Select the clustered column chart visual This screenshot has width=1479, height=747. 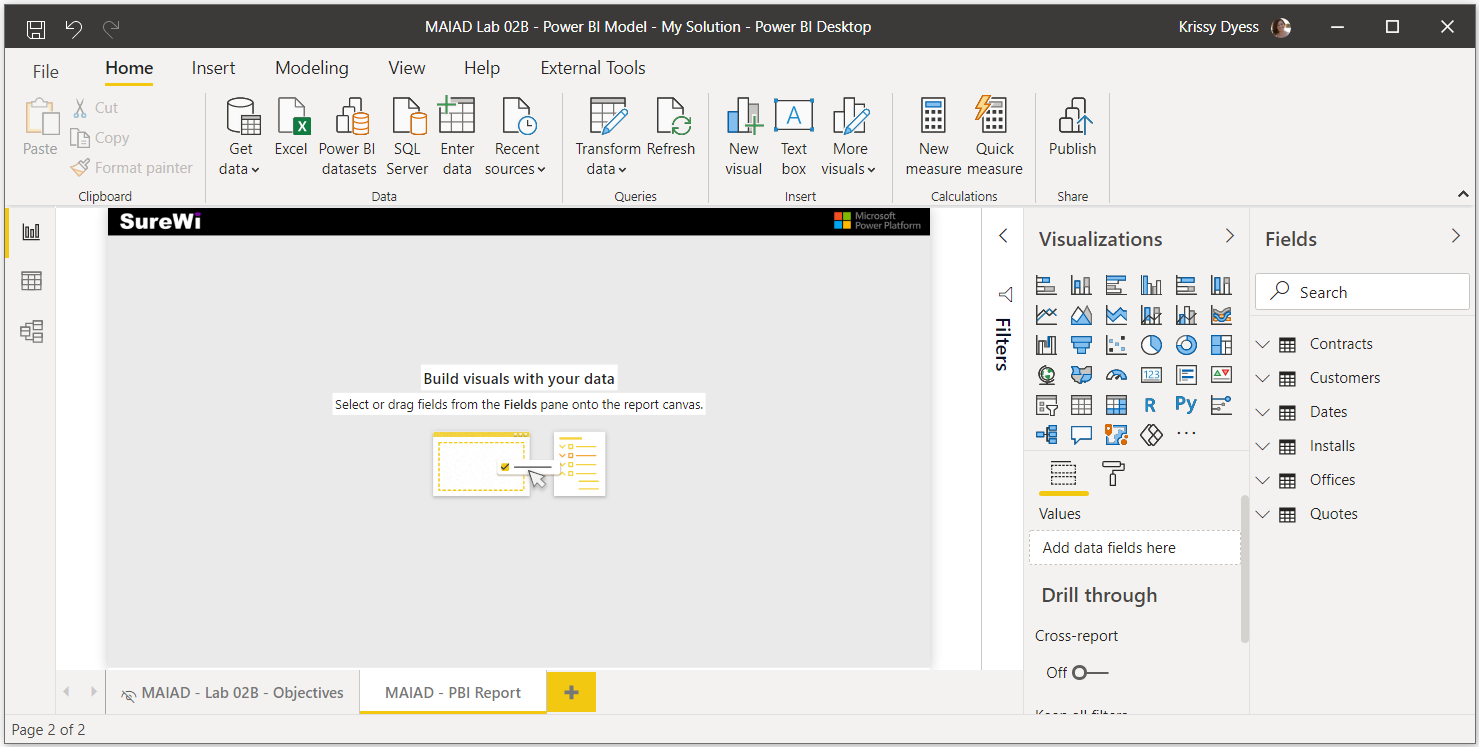coord(1151,286)
